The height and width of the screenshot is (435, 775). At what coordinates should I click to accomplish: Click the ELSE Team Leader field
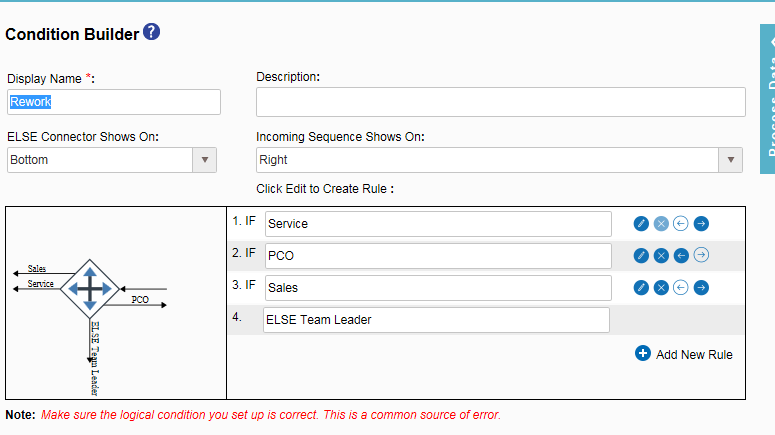pos(435,320)
